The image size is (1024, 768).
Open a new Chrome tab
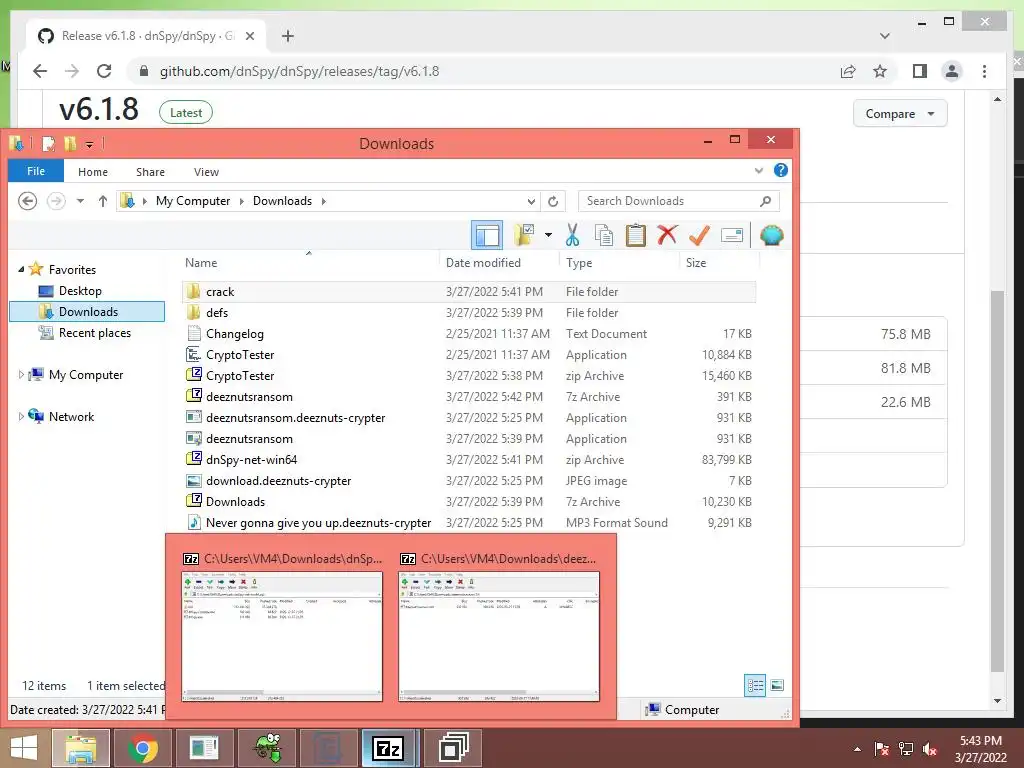click(287, 36)
